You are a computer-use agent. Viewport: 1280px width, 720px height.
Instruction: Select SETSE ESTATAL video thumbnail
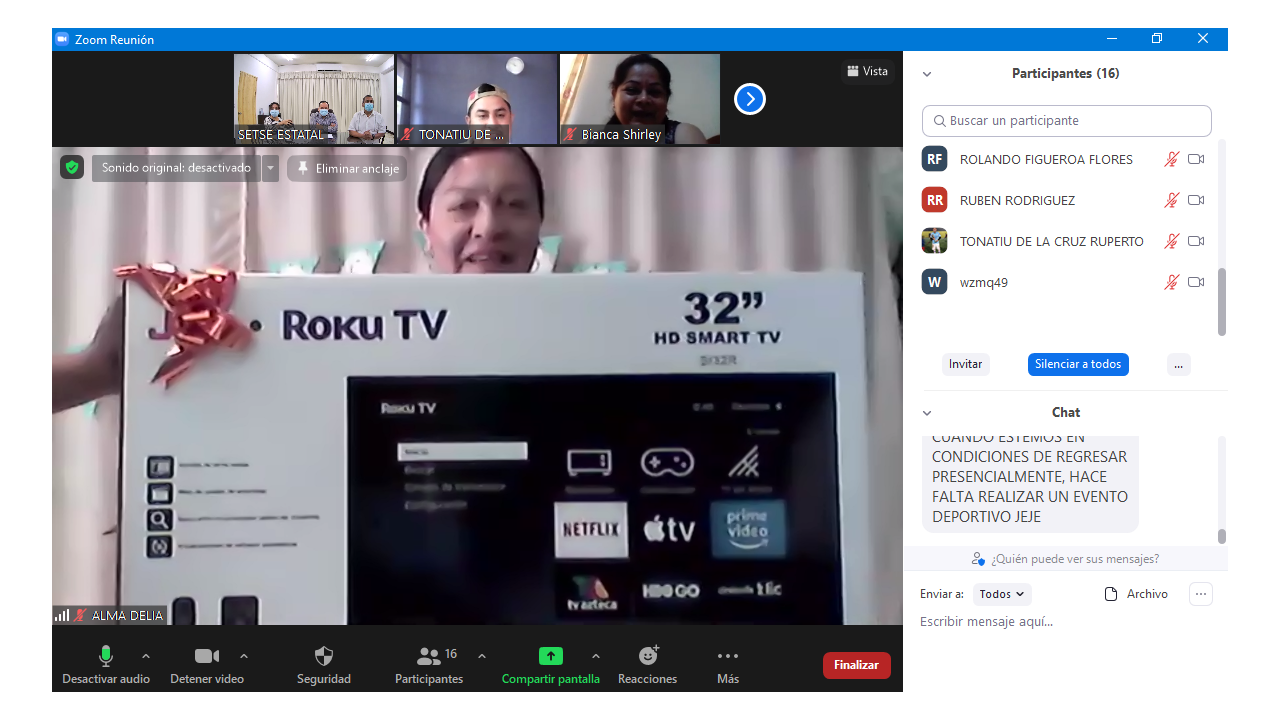(x=314, y=99)
